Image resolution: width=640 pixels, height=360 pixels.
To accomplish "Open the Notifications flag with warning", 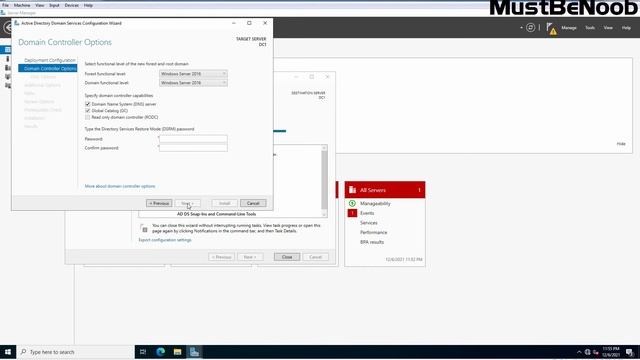I will (551, 28).
